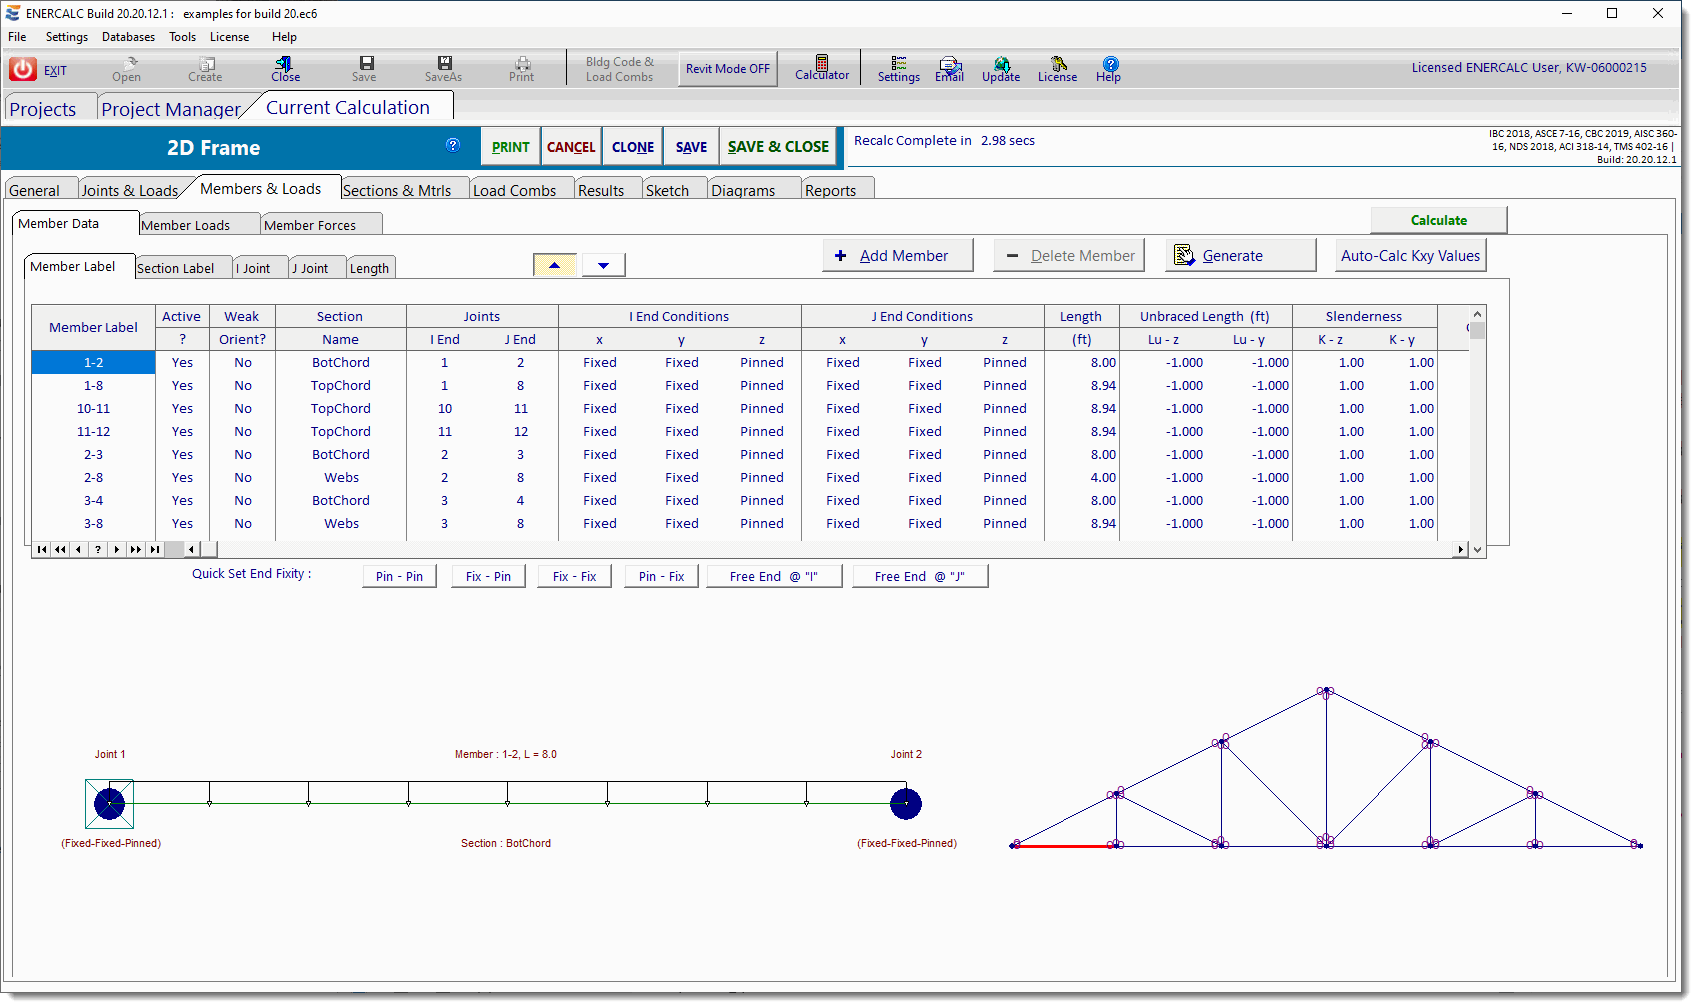Screen dimensions: 1697x1008
Task: Click the red EXIT power icon
Action: (x=23, y=69)
